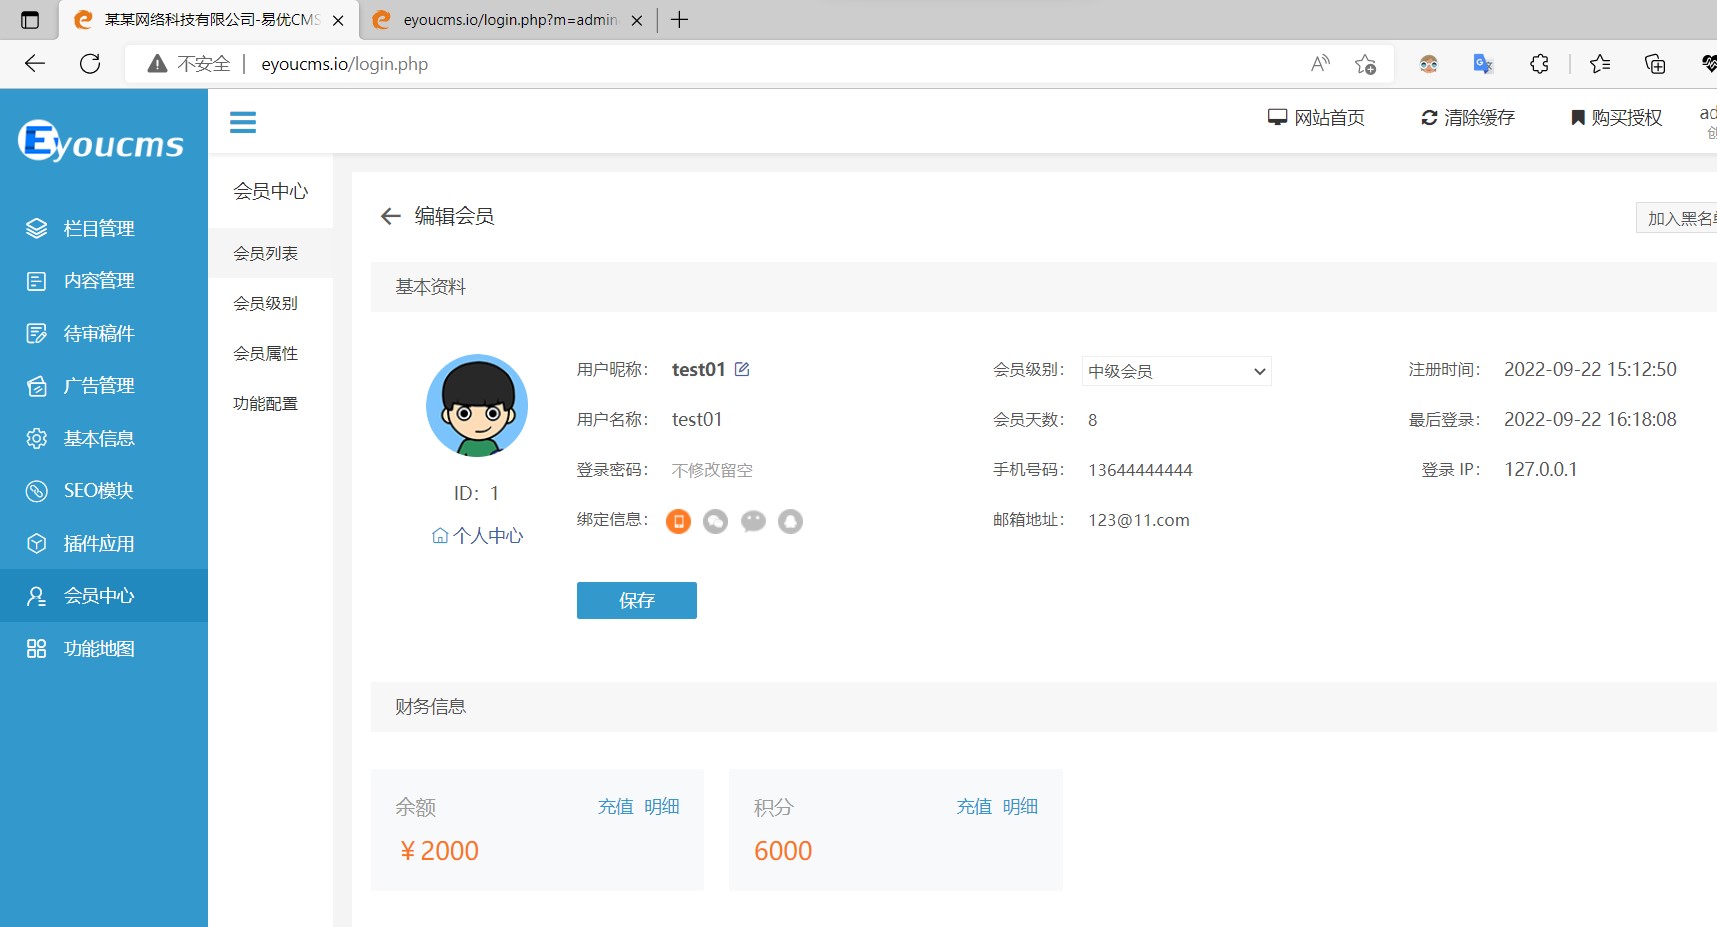The width and height of the screenshot is (1717, 927).
Task: Click the browser back arrow
Action: click(x=35, y=64)
